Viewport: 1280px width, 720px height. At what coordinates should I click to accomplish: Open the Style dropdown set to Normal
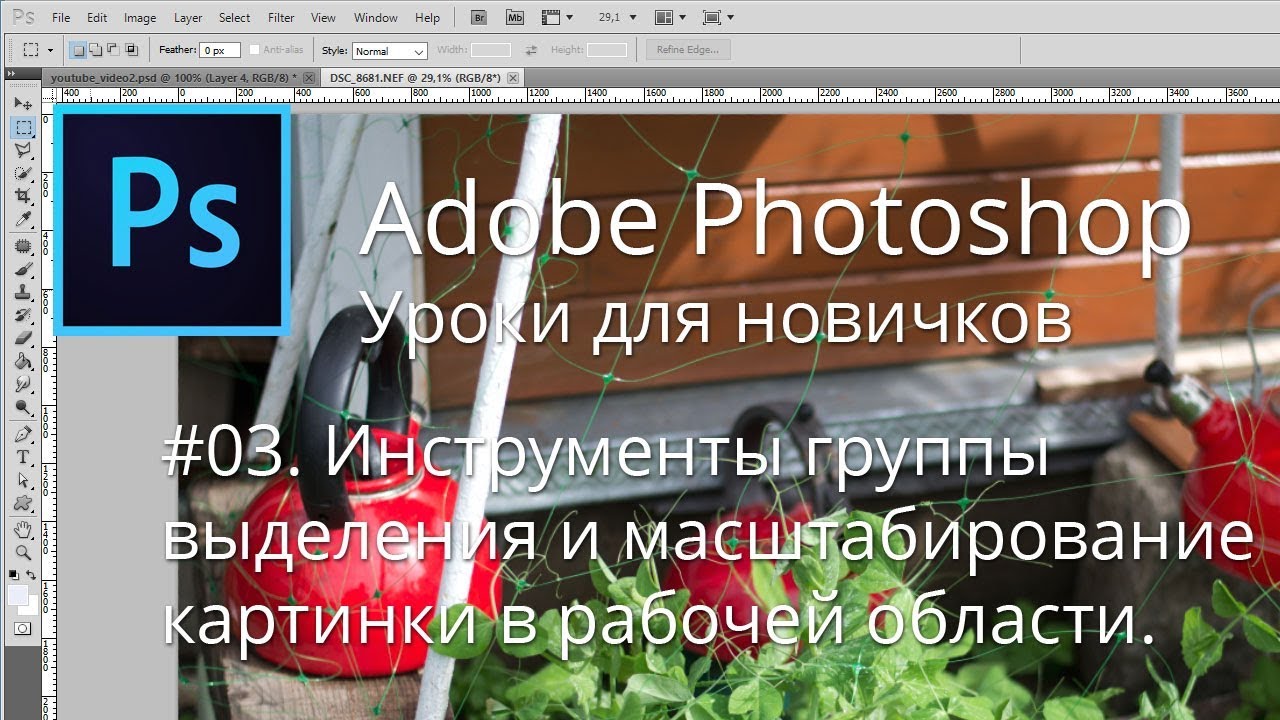pos(389,51)
